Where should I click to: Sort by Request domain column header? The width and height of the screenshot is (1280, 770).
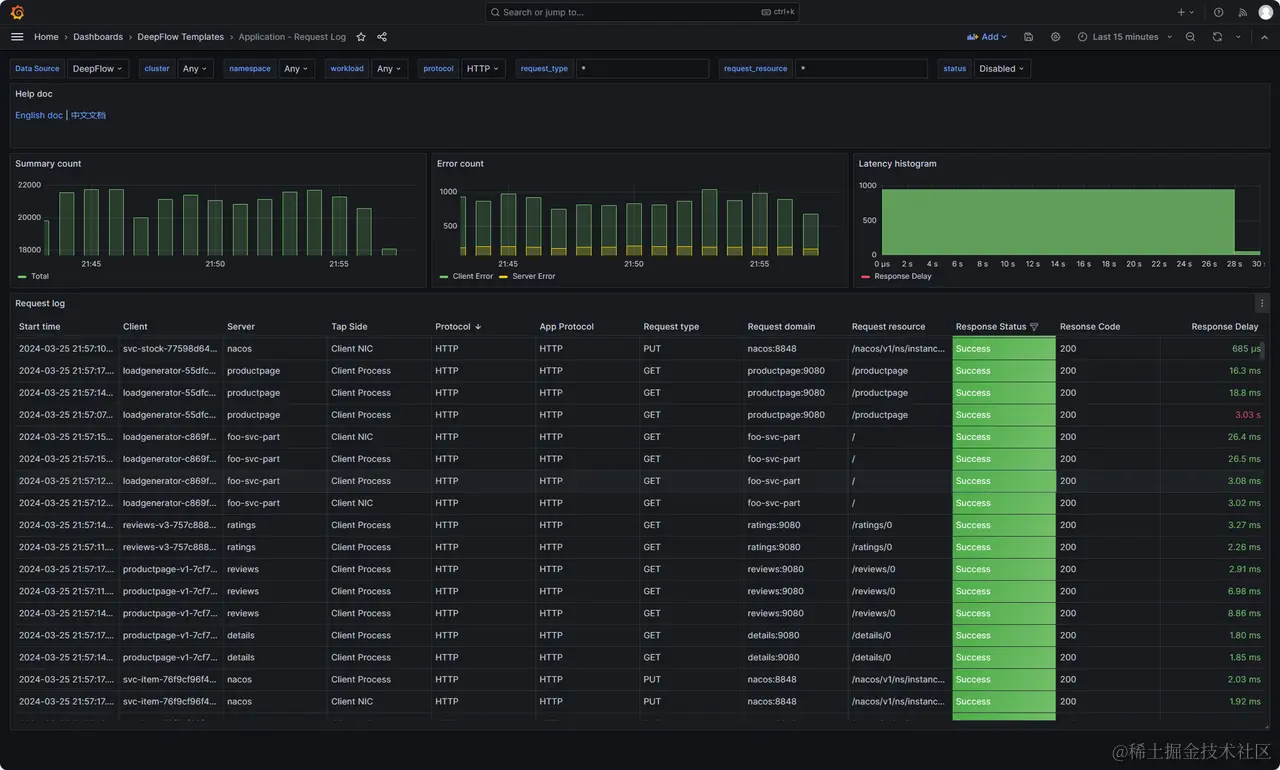[x=781, y=327]
